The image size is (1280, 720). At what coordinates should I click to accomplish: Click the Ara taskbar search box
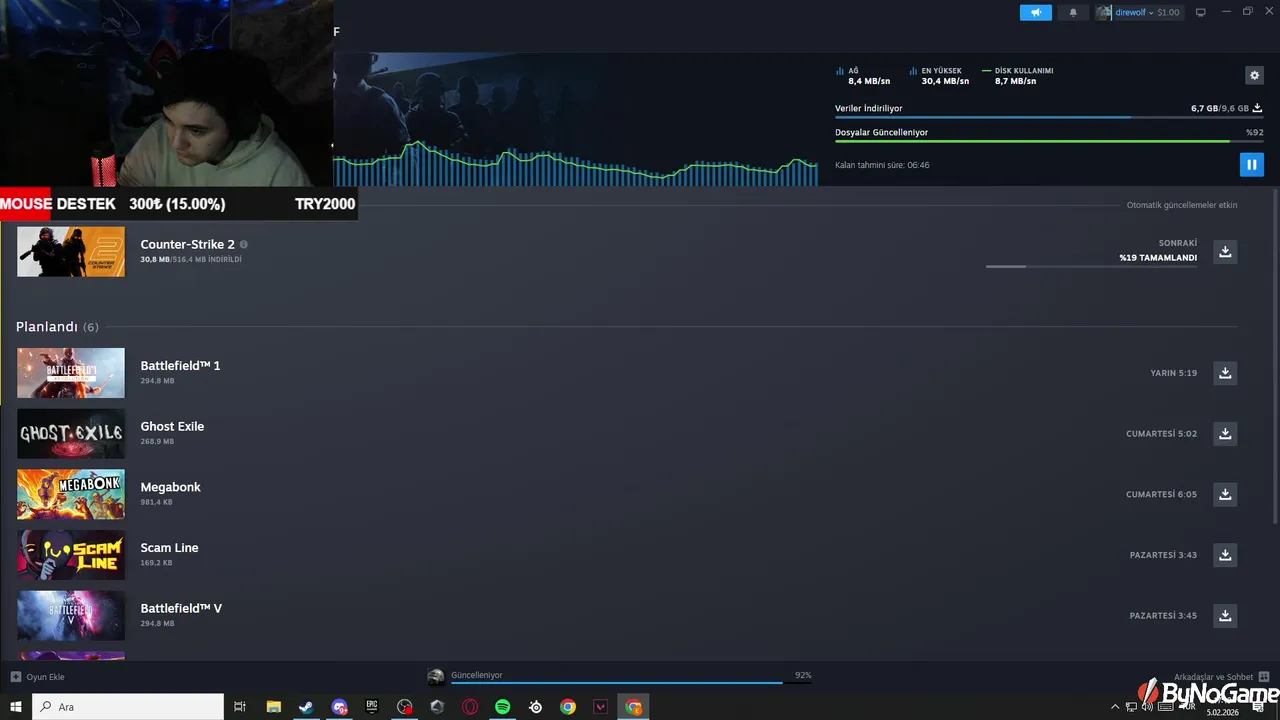click(x=128, y=707)
